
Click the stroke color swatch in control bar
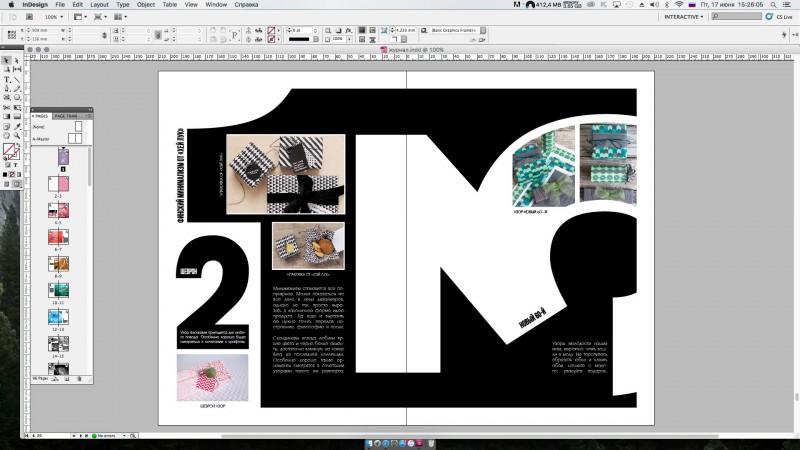click(x=271, y=40)
